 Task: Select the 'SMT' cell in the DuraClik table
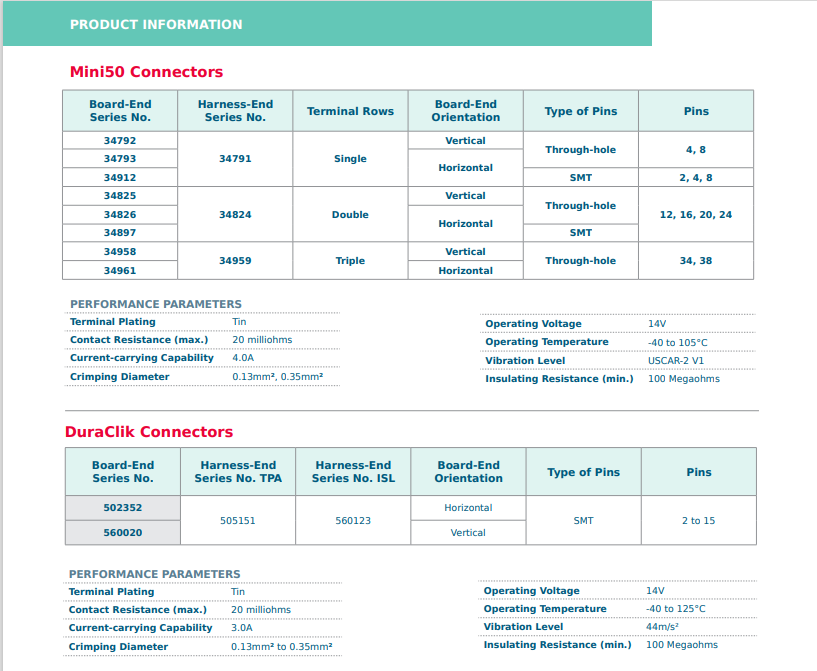point(583,520)
